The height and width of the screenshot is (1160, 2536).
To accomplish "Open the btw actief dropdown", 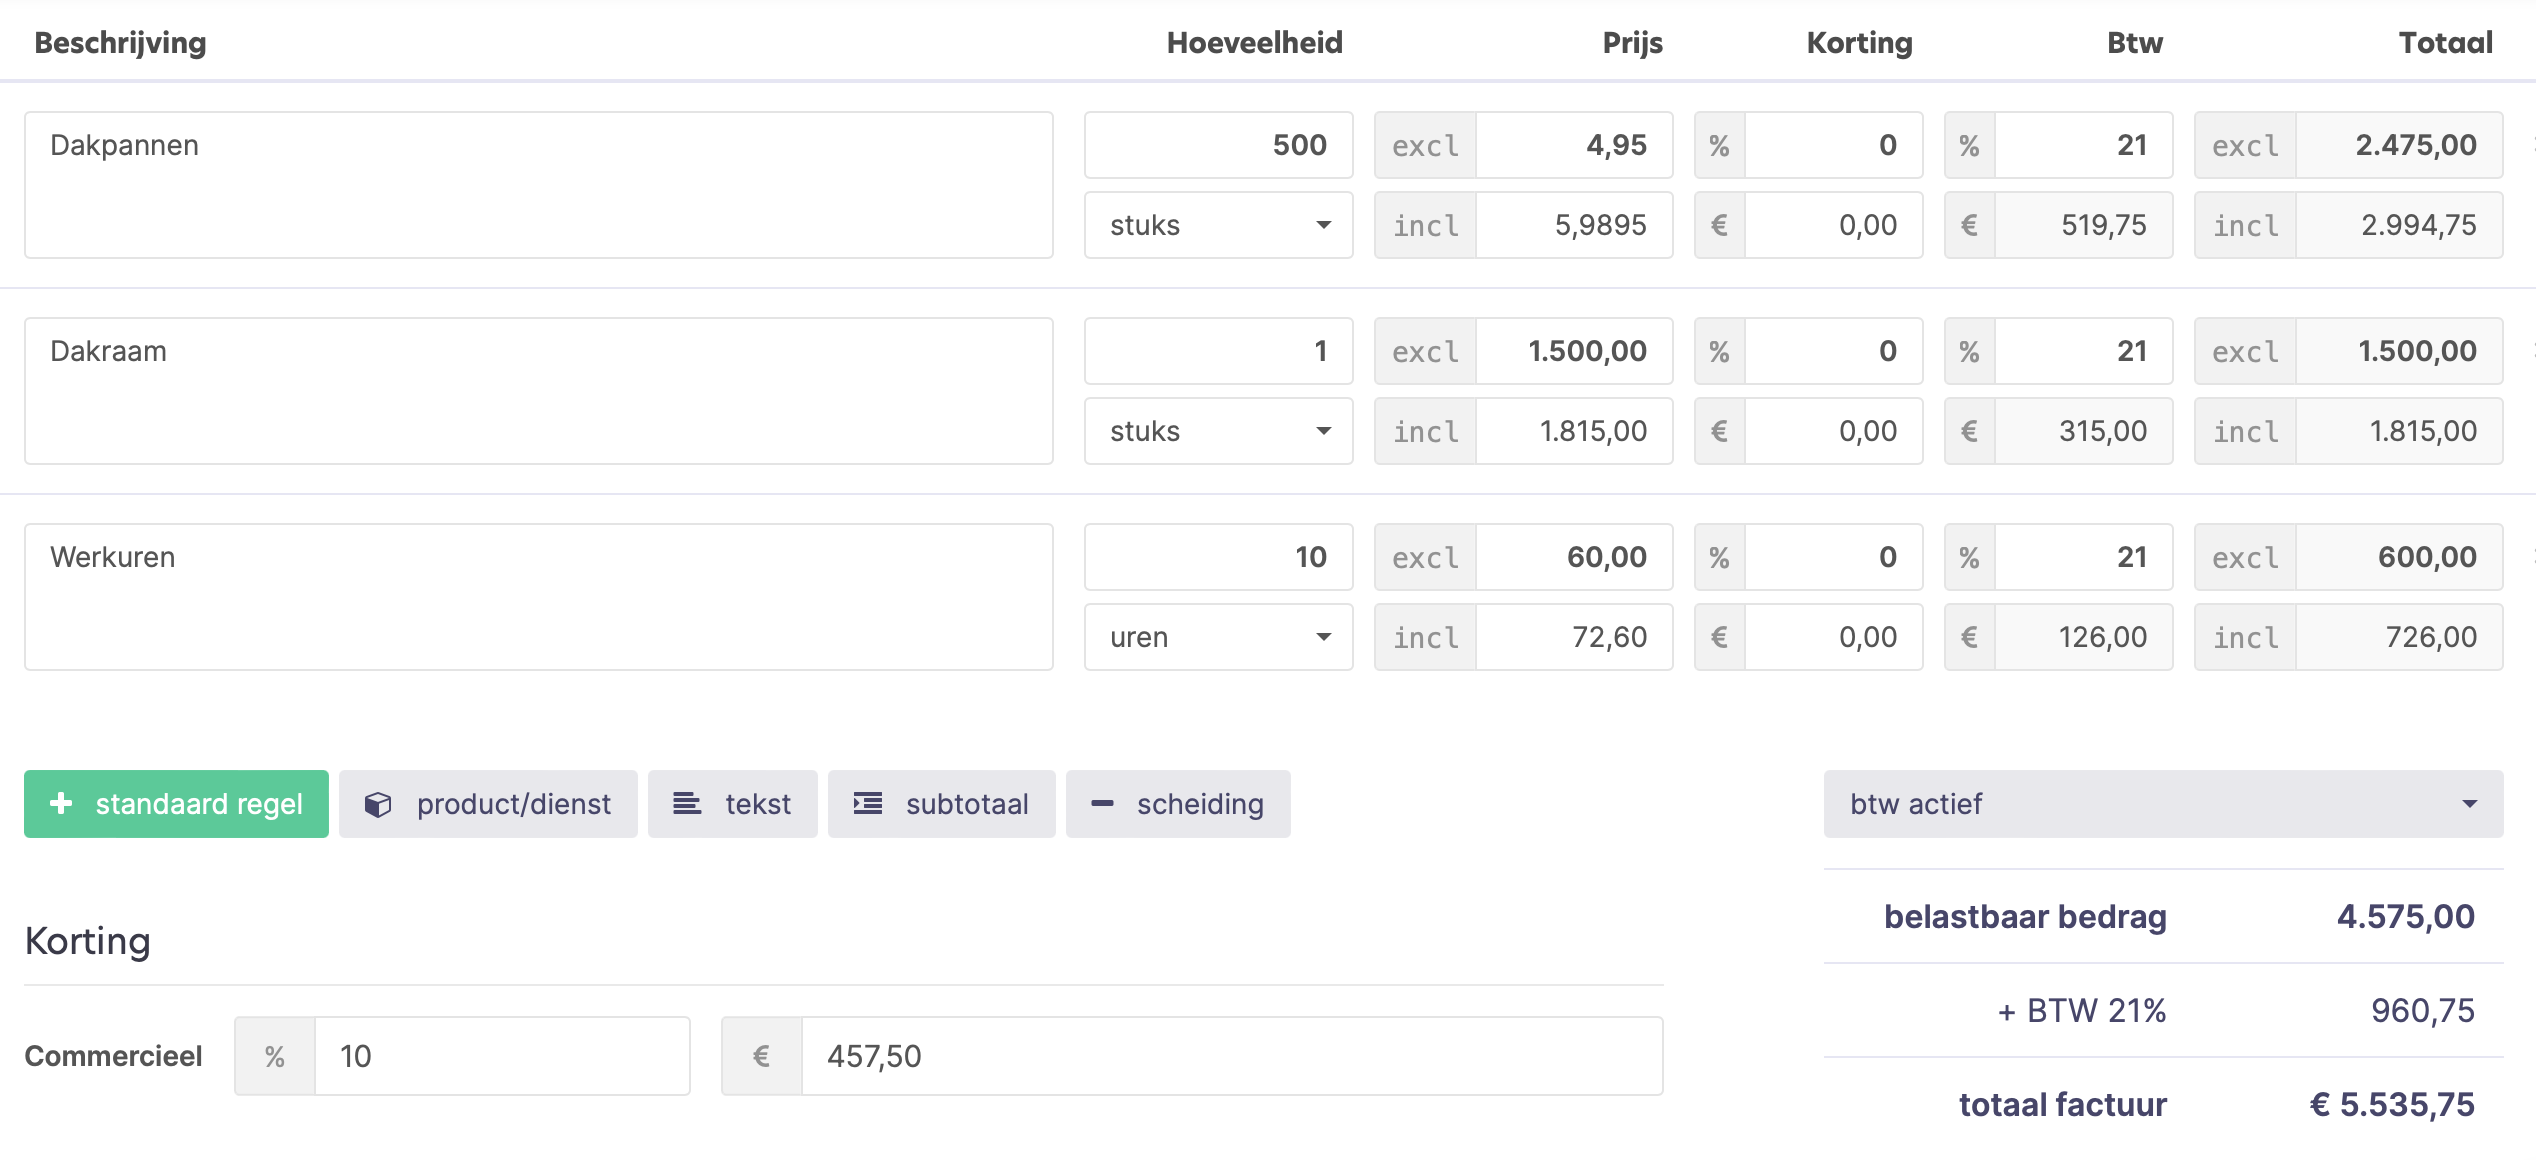I will (2164, 804).
